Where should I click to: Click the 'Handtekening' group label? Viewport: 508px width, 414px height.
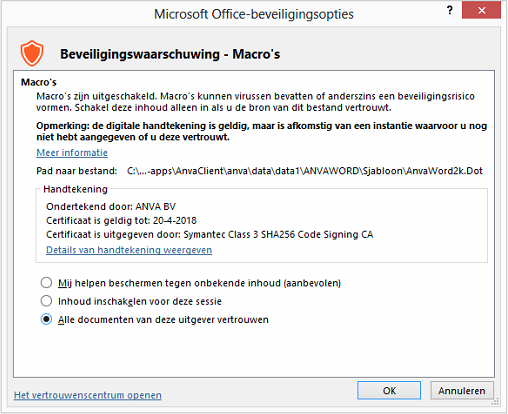75,189
